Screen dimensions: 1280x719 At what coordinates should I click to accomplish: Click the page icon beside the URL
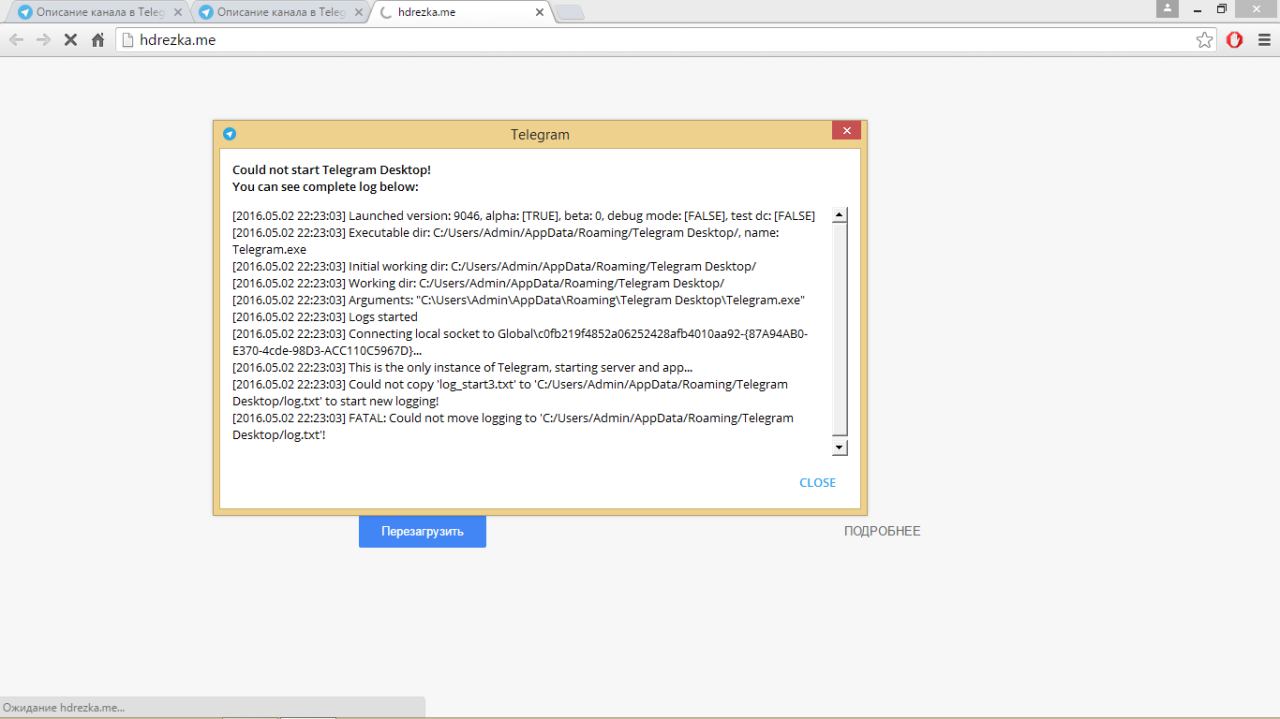(x=127, y=40)
